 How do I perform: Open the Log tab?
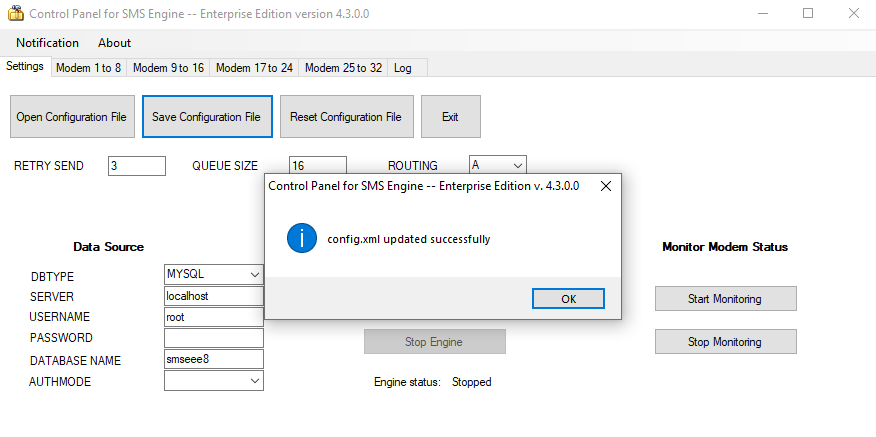pos(403,68)
